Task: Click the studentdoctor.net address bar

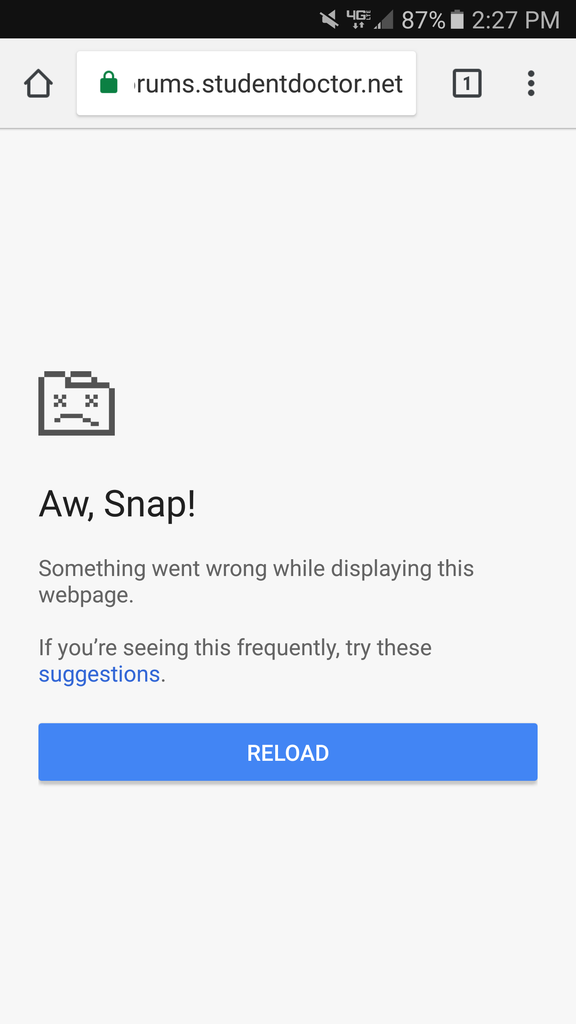Action: point(246,84)
